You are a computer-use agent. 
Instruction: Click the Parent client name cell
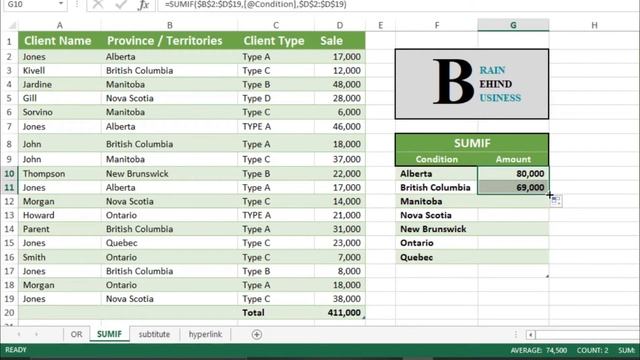(60, 229)
